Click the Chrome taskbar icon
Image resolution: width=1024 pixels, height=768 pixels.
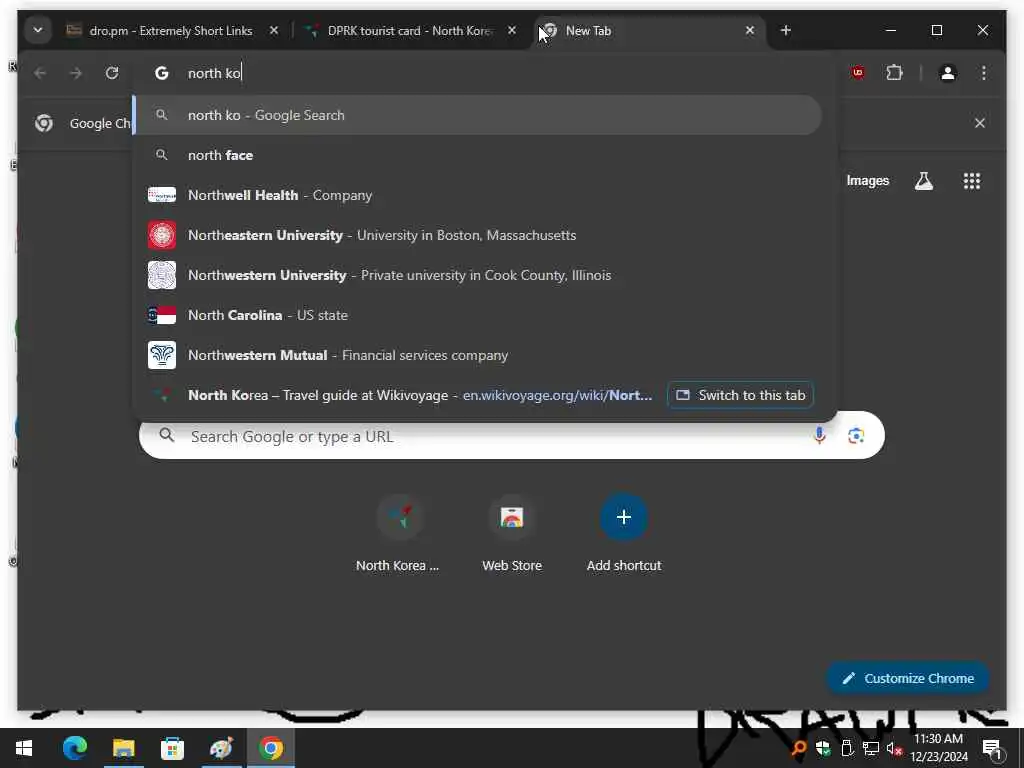tap(270, 748)
